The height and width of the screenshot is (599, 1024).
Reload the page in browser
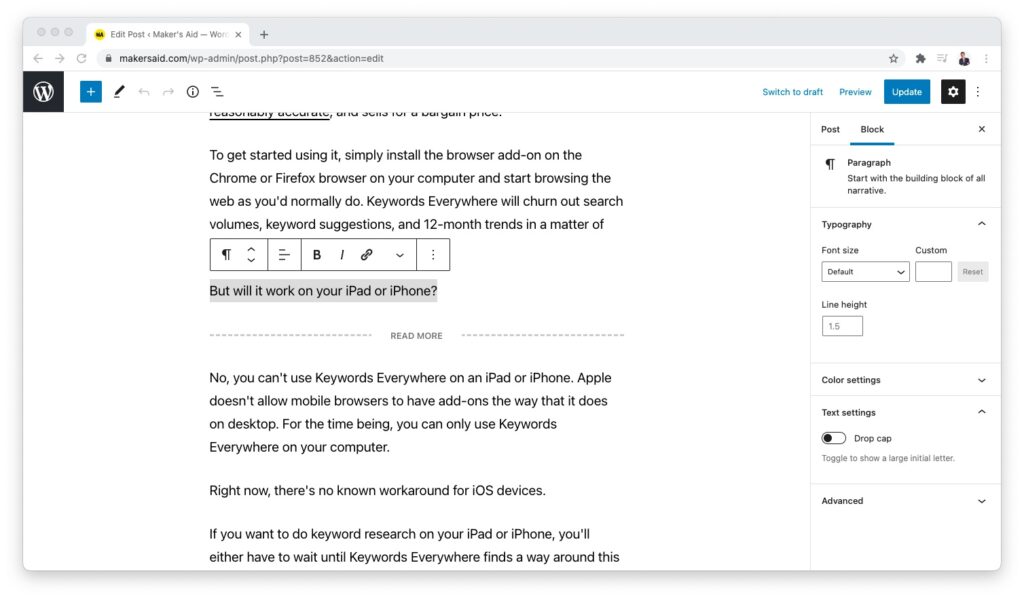(x=82, y=58)
